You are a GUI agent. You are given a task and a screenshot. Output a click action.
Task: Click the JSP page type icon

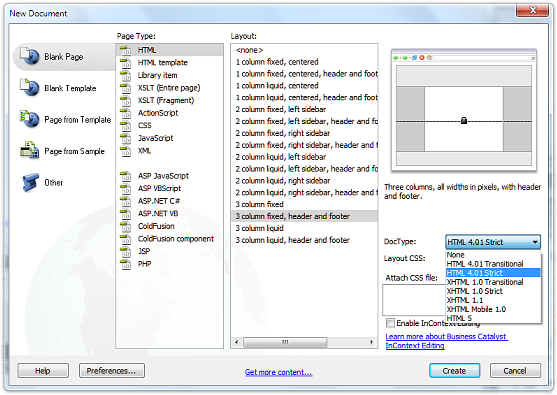125,251
